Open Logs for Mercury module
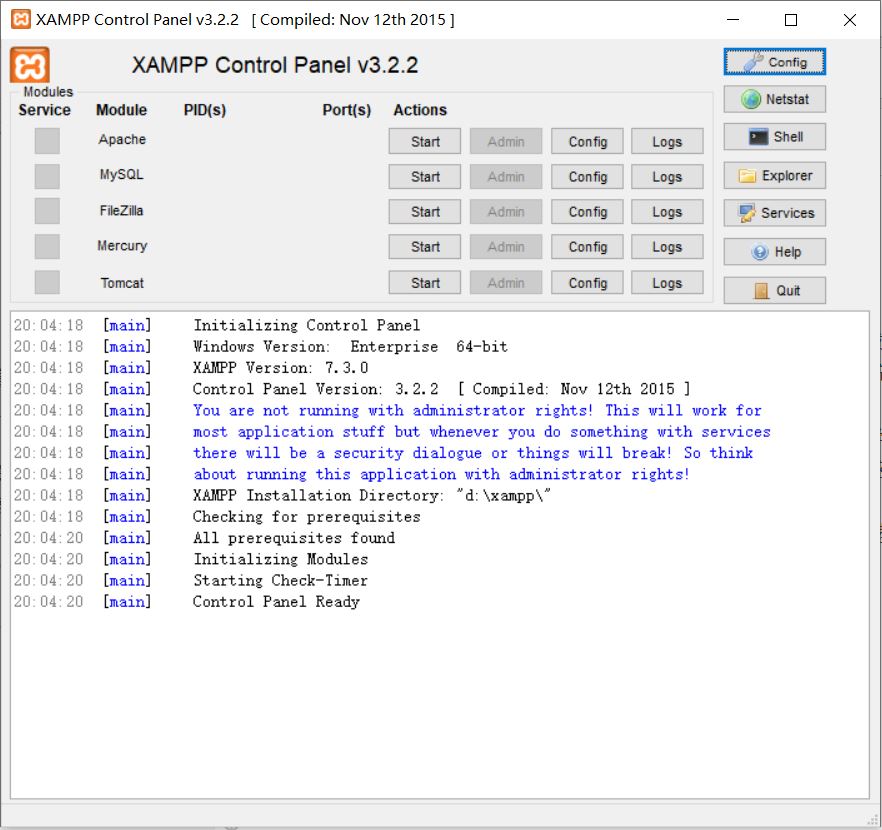The width and height of the screenshot is (882, 830). (x=667, y=247)
